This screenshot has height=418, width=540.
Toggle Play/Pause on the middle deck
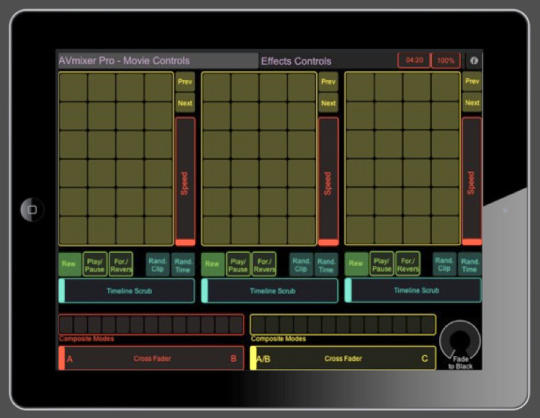coord(238,264)
